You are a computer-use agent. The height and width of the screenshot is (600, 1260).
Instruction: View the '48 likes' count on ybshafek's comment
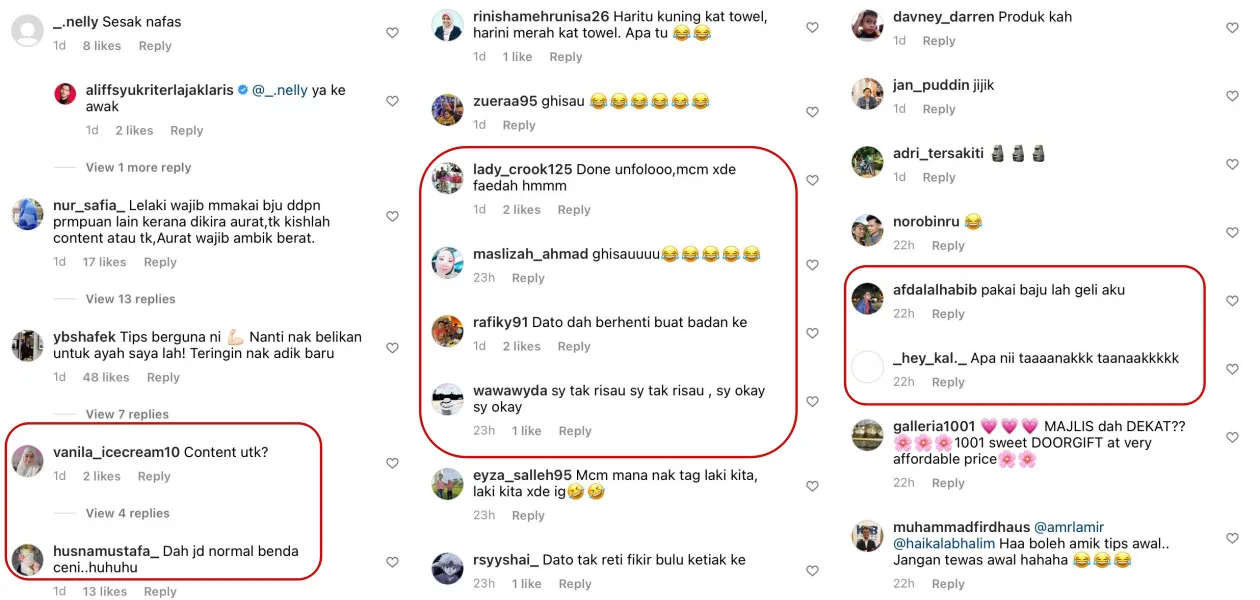coord(106,377)
